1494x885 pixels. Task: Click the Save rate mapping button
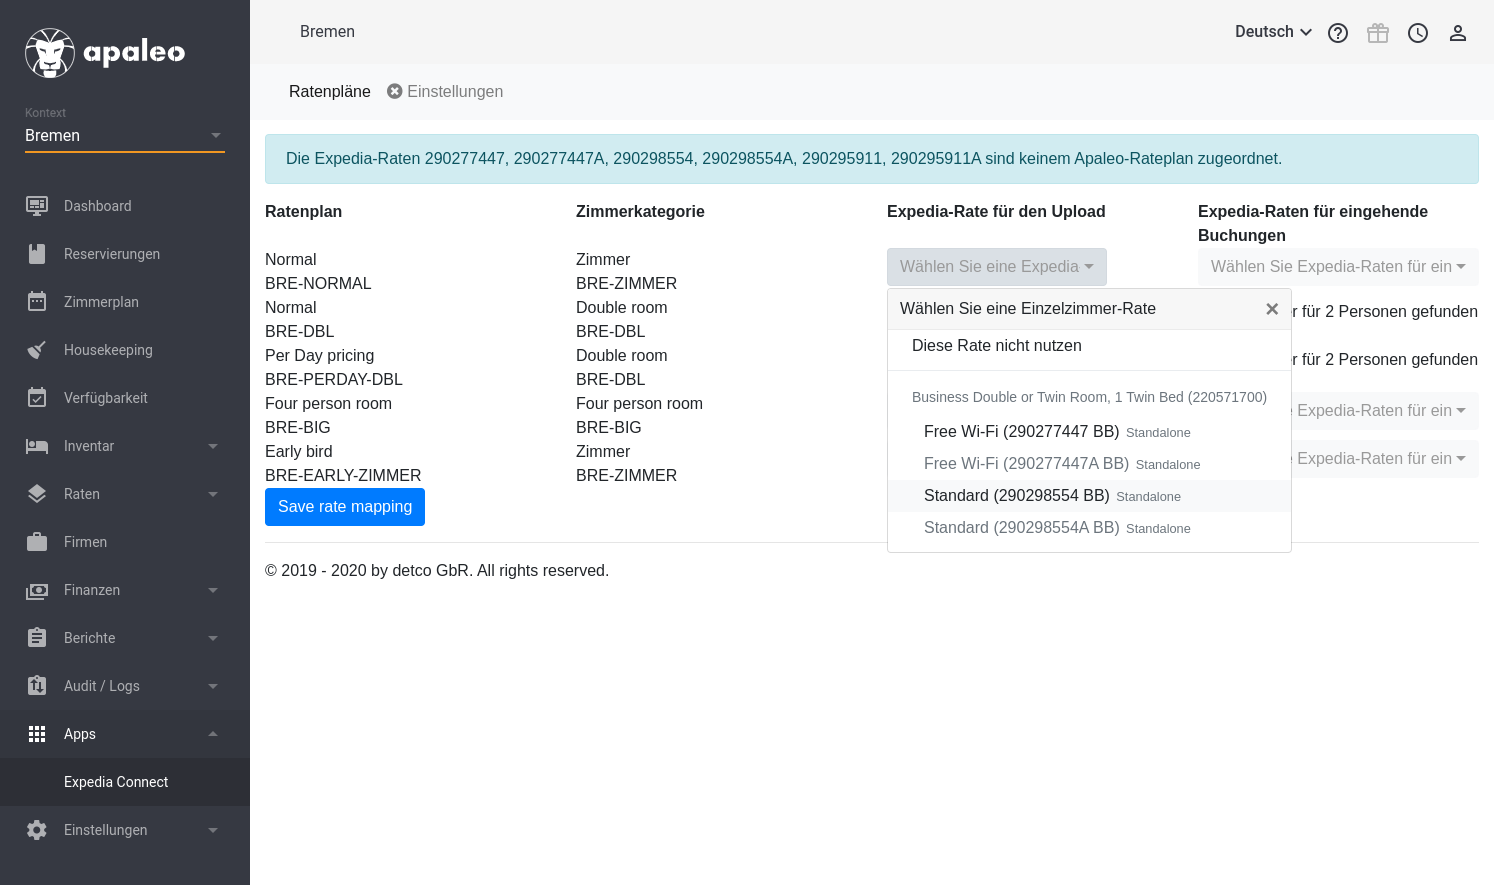(x=345, y=507)
